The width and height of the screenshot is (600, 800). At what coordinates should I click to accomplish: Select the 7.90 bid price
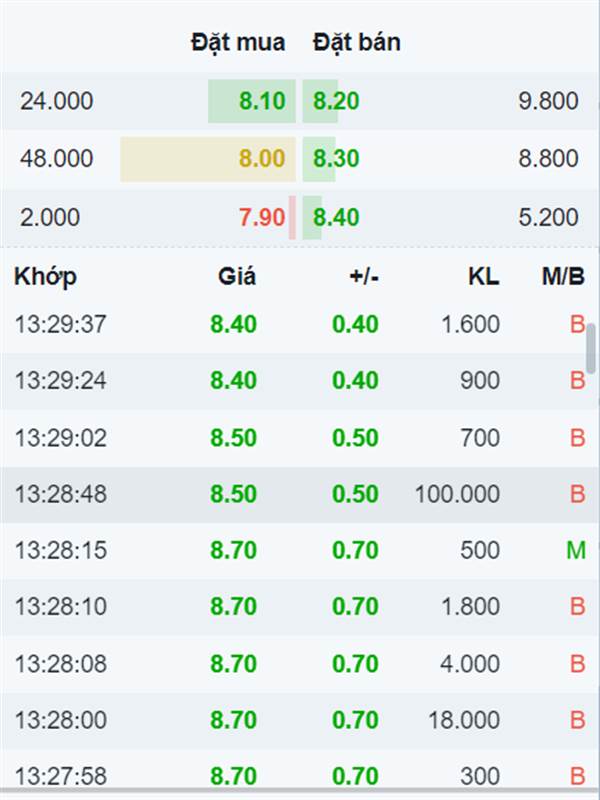pos(262,218)
